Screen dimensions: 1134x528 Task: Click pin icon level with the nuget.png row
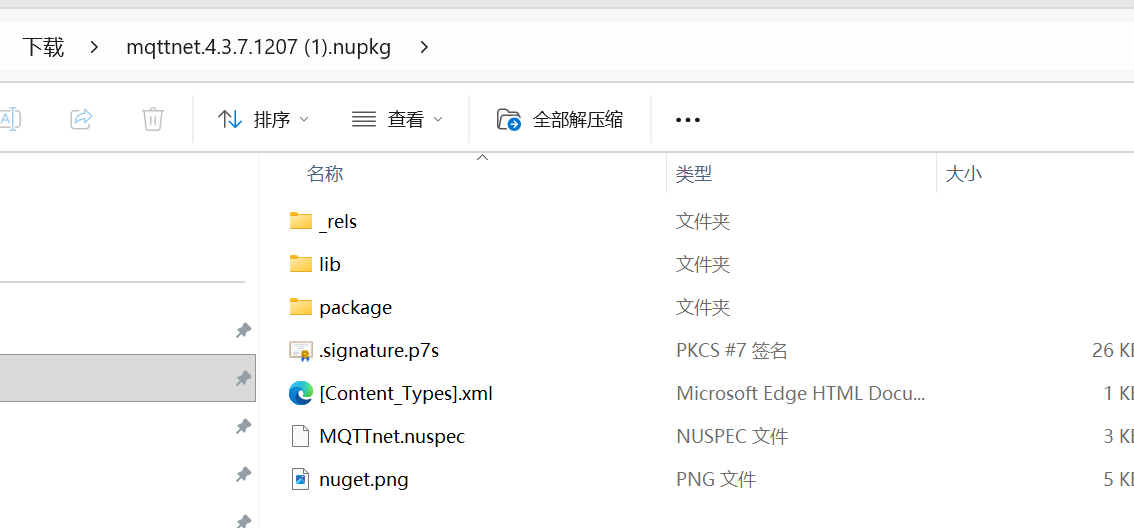pyautogui.click(x=244, y=474)
